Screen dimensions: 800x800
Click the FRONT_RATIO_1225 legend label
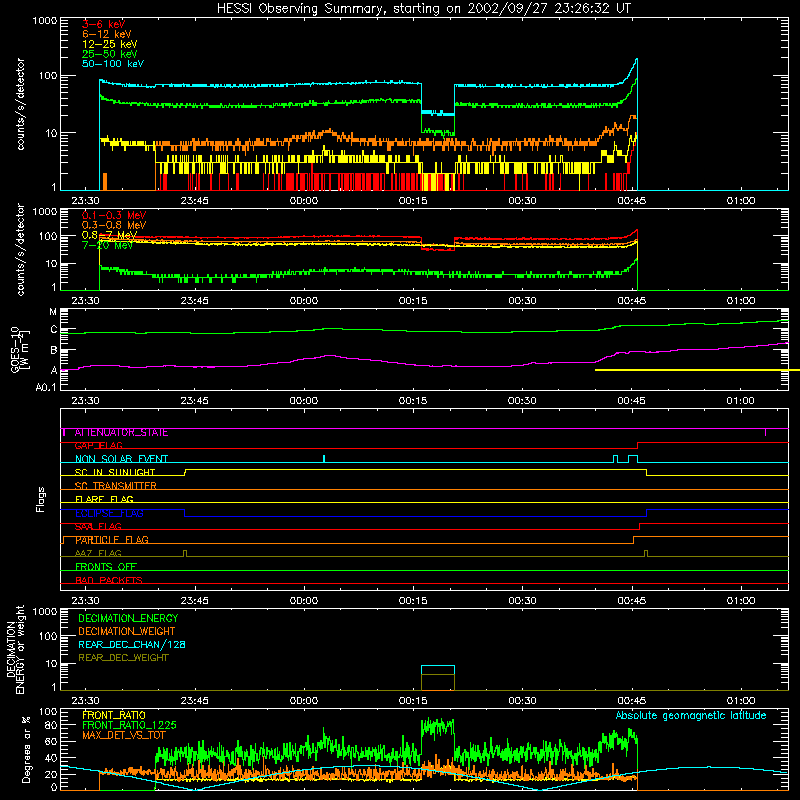click(x=129, y=726)
